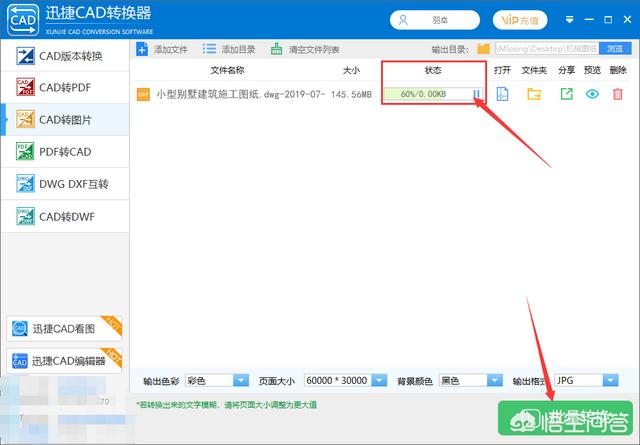
Task: Toggle preview with the eye icon
Action: point(592,94)
